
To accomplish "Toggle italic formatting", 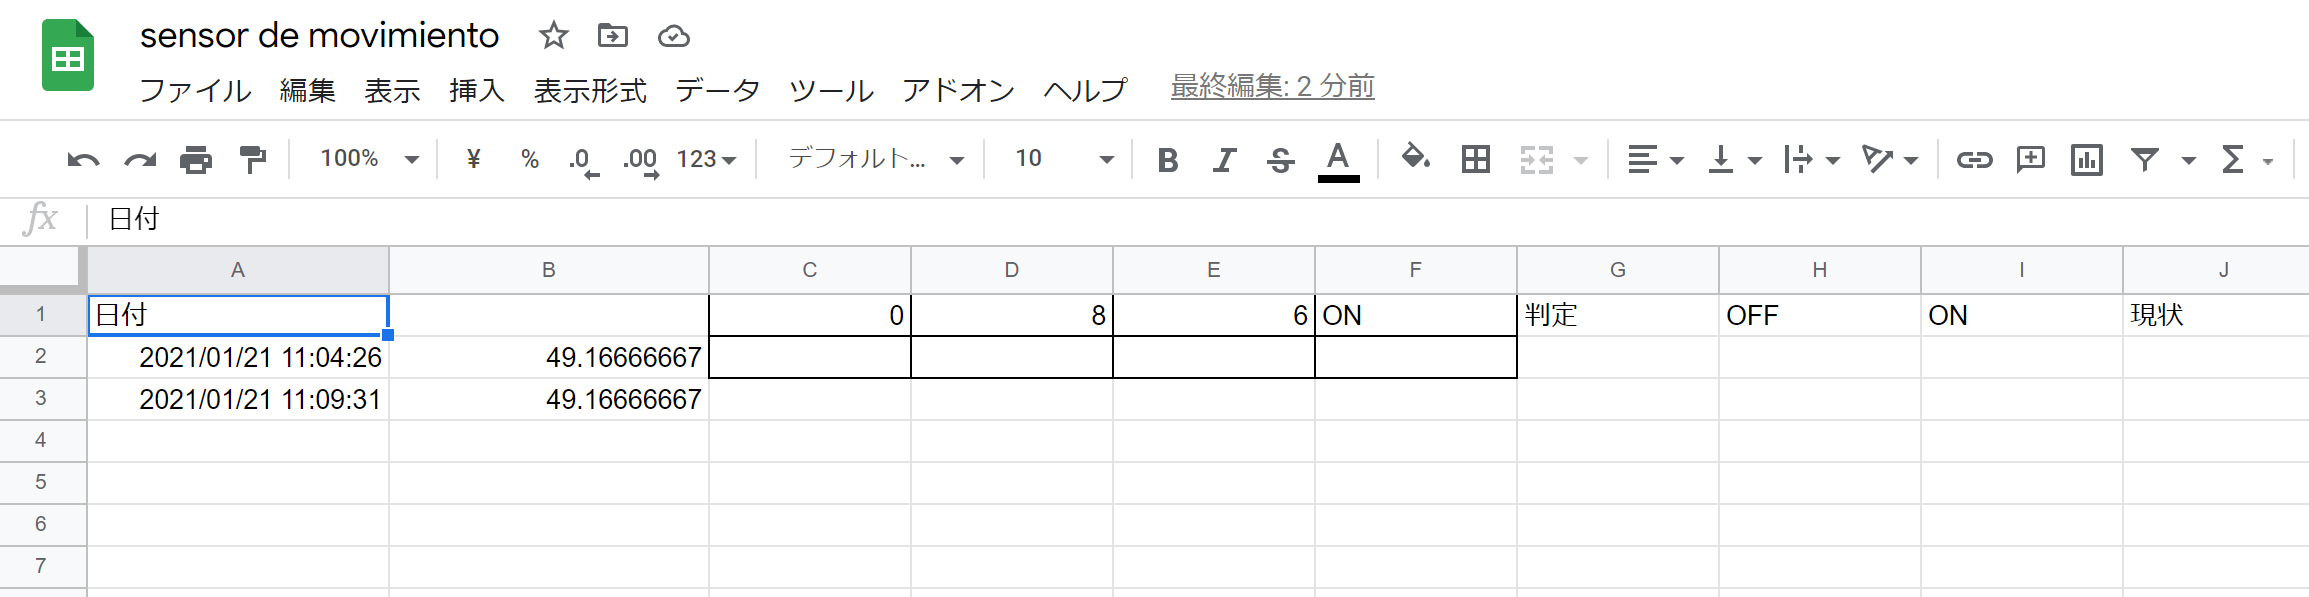I will click(1224, 159).
